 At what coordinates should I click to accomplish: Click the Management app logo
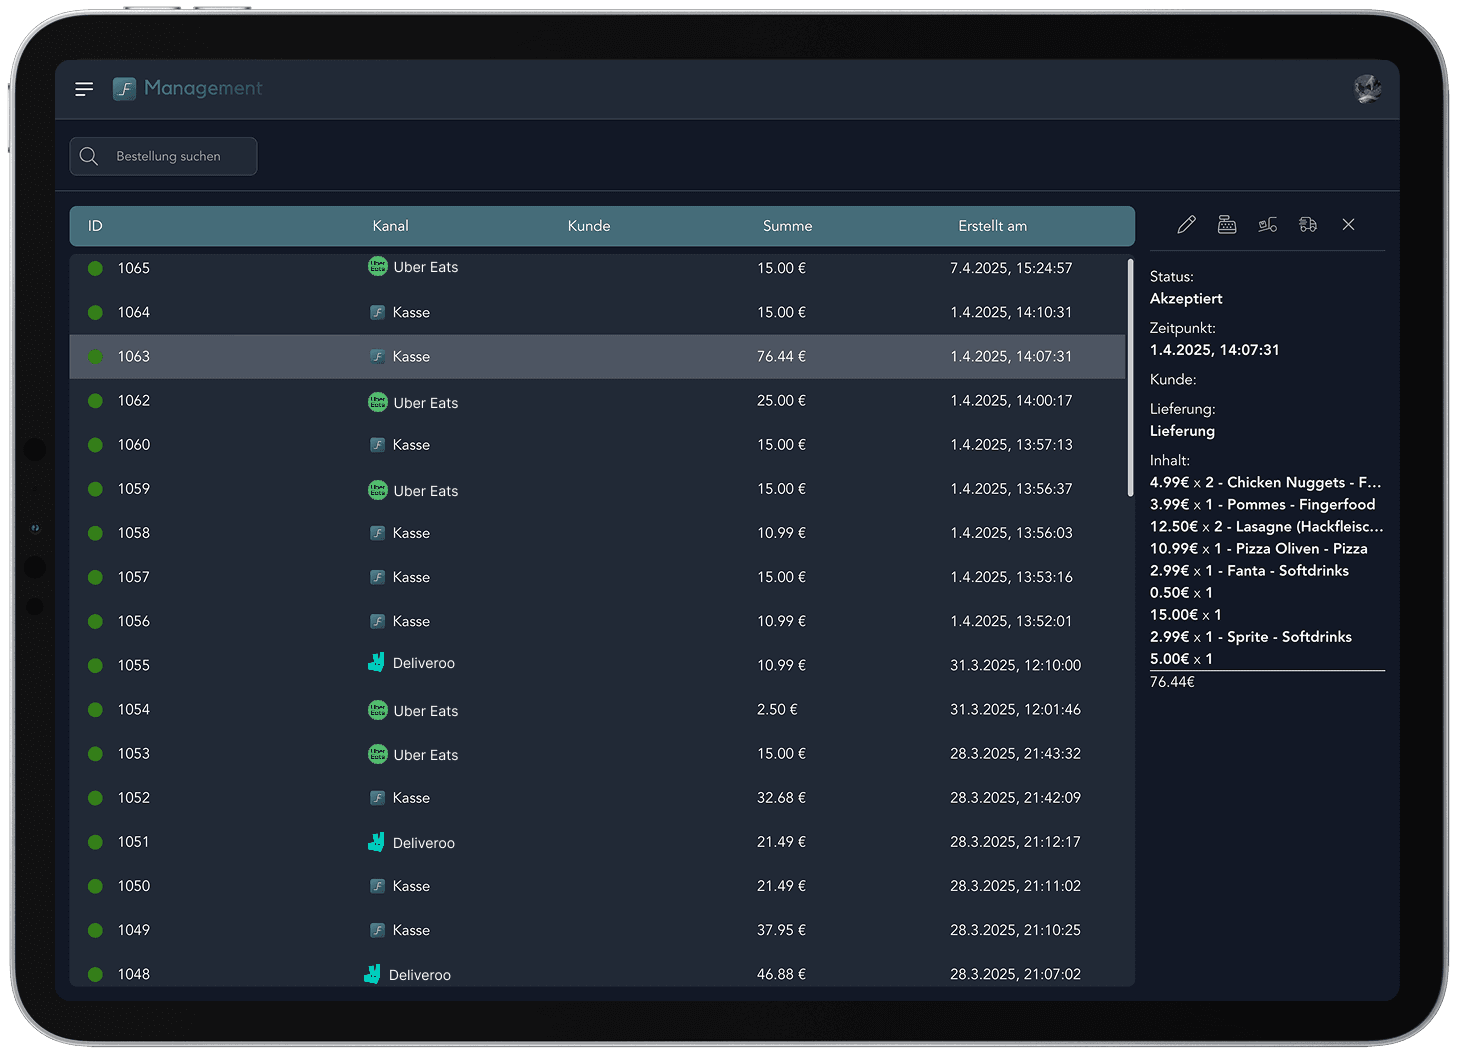click(124, 88)
